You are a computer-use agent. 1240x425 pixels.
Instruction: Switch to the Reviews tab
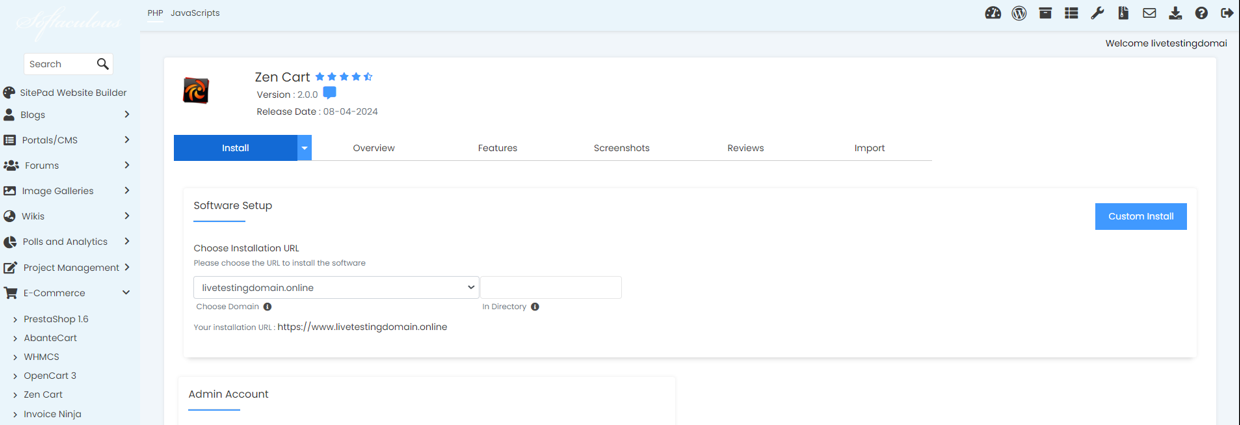745,148
